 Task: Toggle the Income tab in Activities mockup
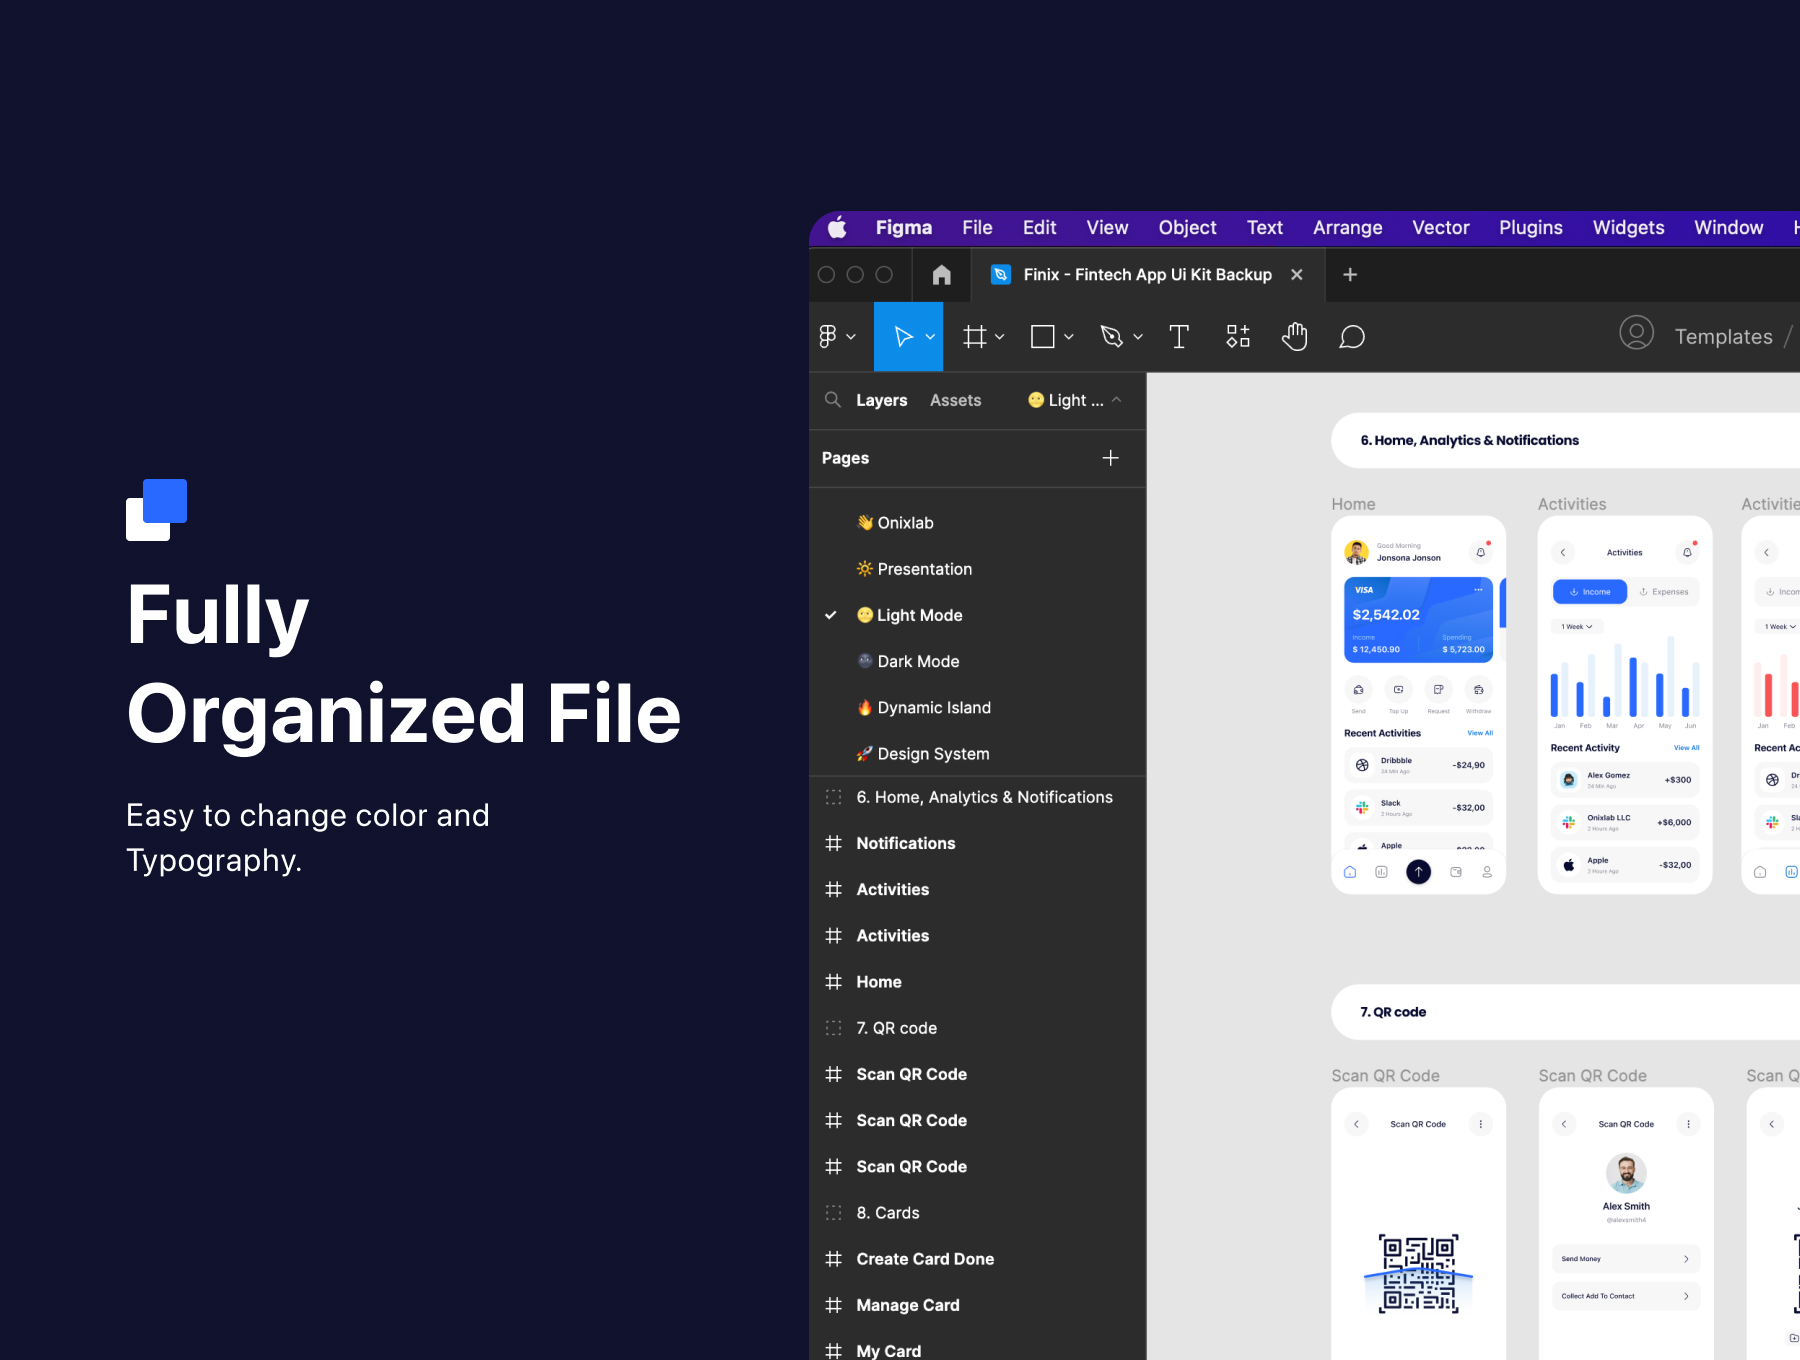click(1590, 592)
